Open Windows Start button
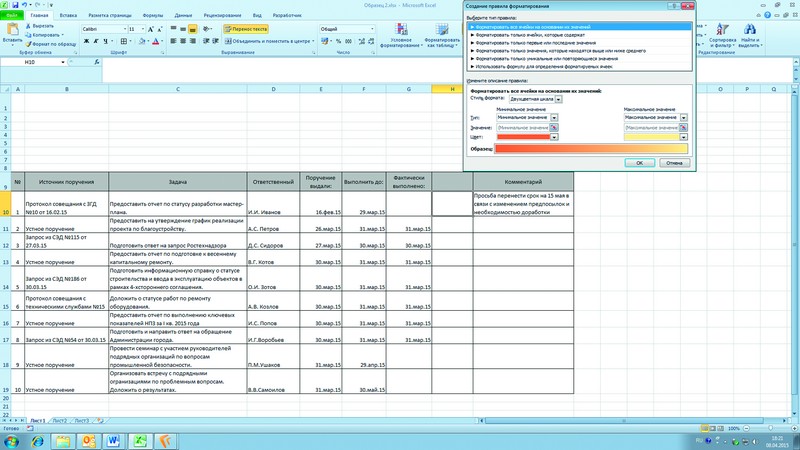800x450 pixels. click(x=11, y=441)
